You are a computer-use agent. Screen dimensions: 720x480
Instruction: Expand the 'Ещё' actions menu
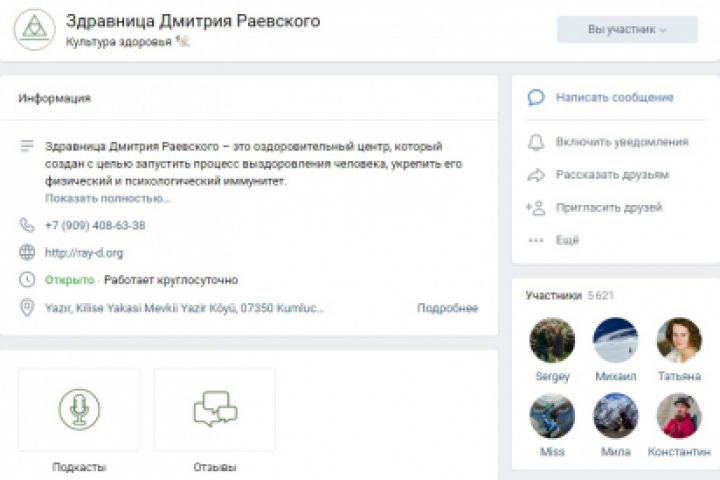click(x=567, y=240)
